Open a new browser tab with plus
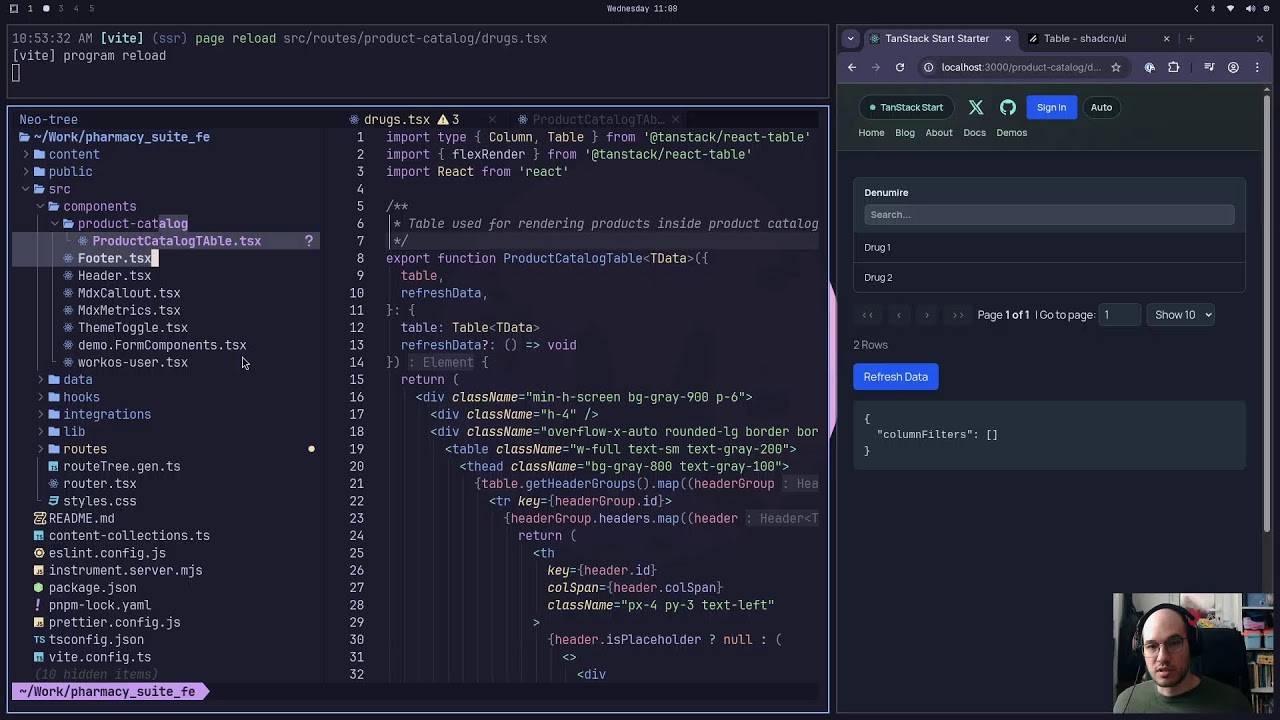Image resolution: width=1280 pixels, height=720 pixels. [x=1190, y=38]
